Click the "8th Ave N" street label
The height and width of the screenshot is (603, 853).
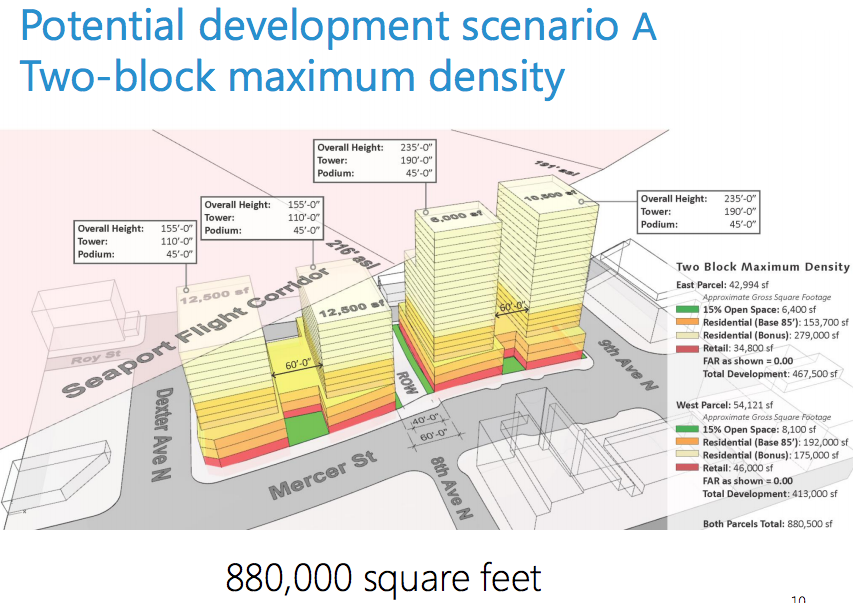[x=452, y=487]
